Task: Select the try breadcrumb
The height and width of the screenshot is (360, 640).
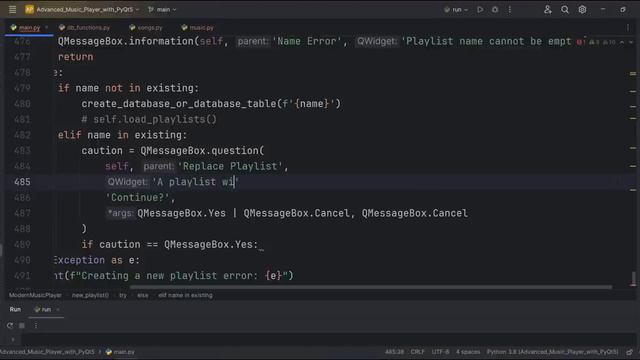Action: click(x=123, y=295)
